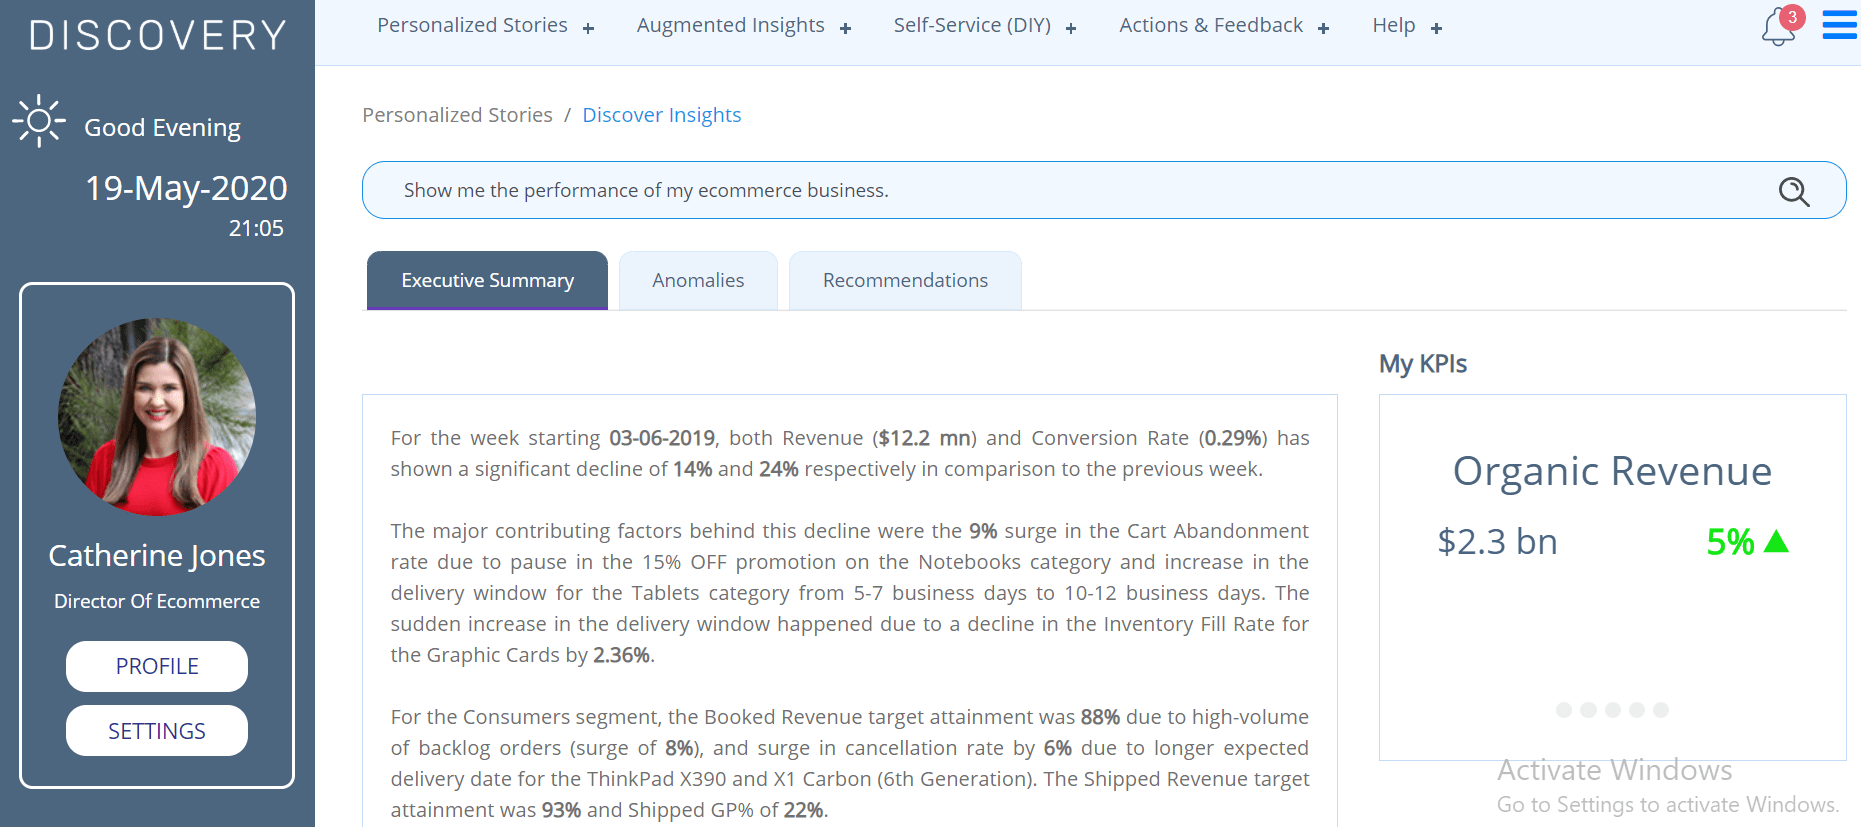Open the hamburger menu icon
The height and width of the screenshot is (827, 1861).
click(1839, 25)
